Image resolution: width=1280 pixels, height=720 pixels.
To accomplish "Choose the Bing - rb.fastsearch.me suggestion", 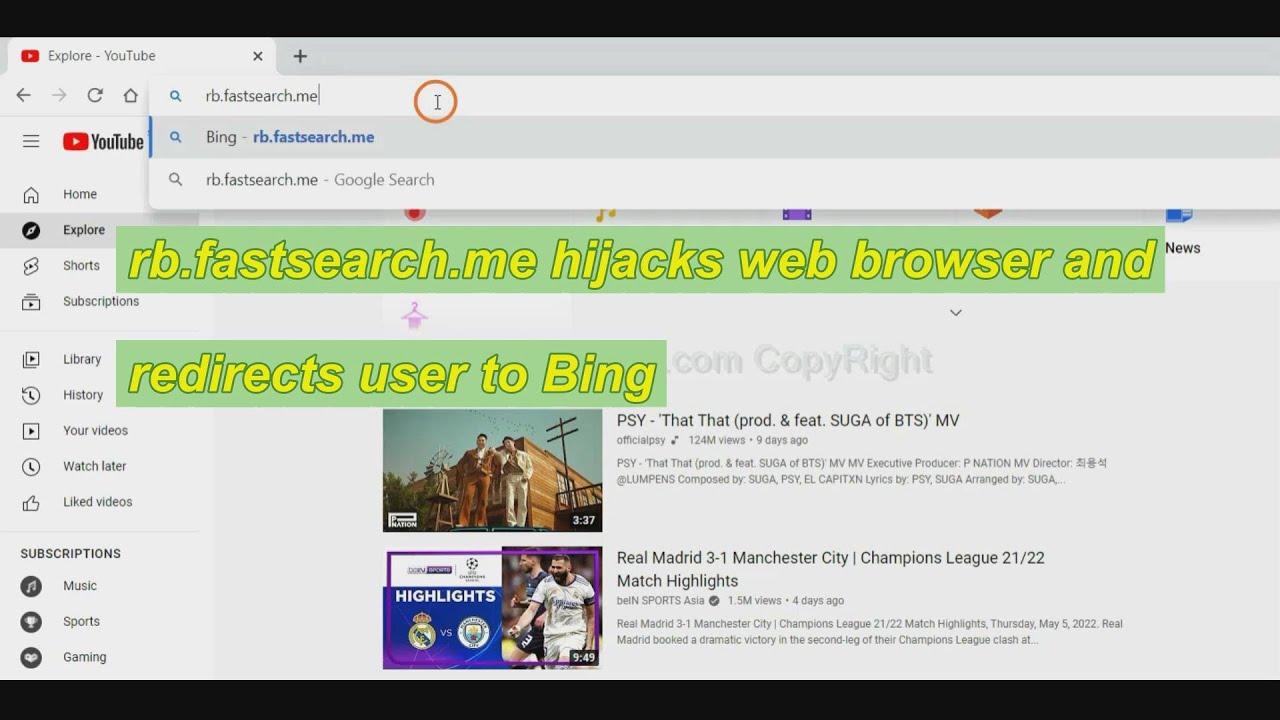I will coord(715,137).
